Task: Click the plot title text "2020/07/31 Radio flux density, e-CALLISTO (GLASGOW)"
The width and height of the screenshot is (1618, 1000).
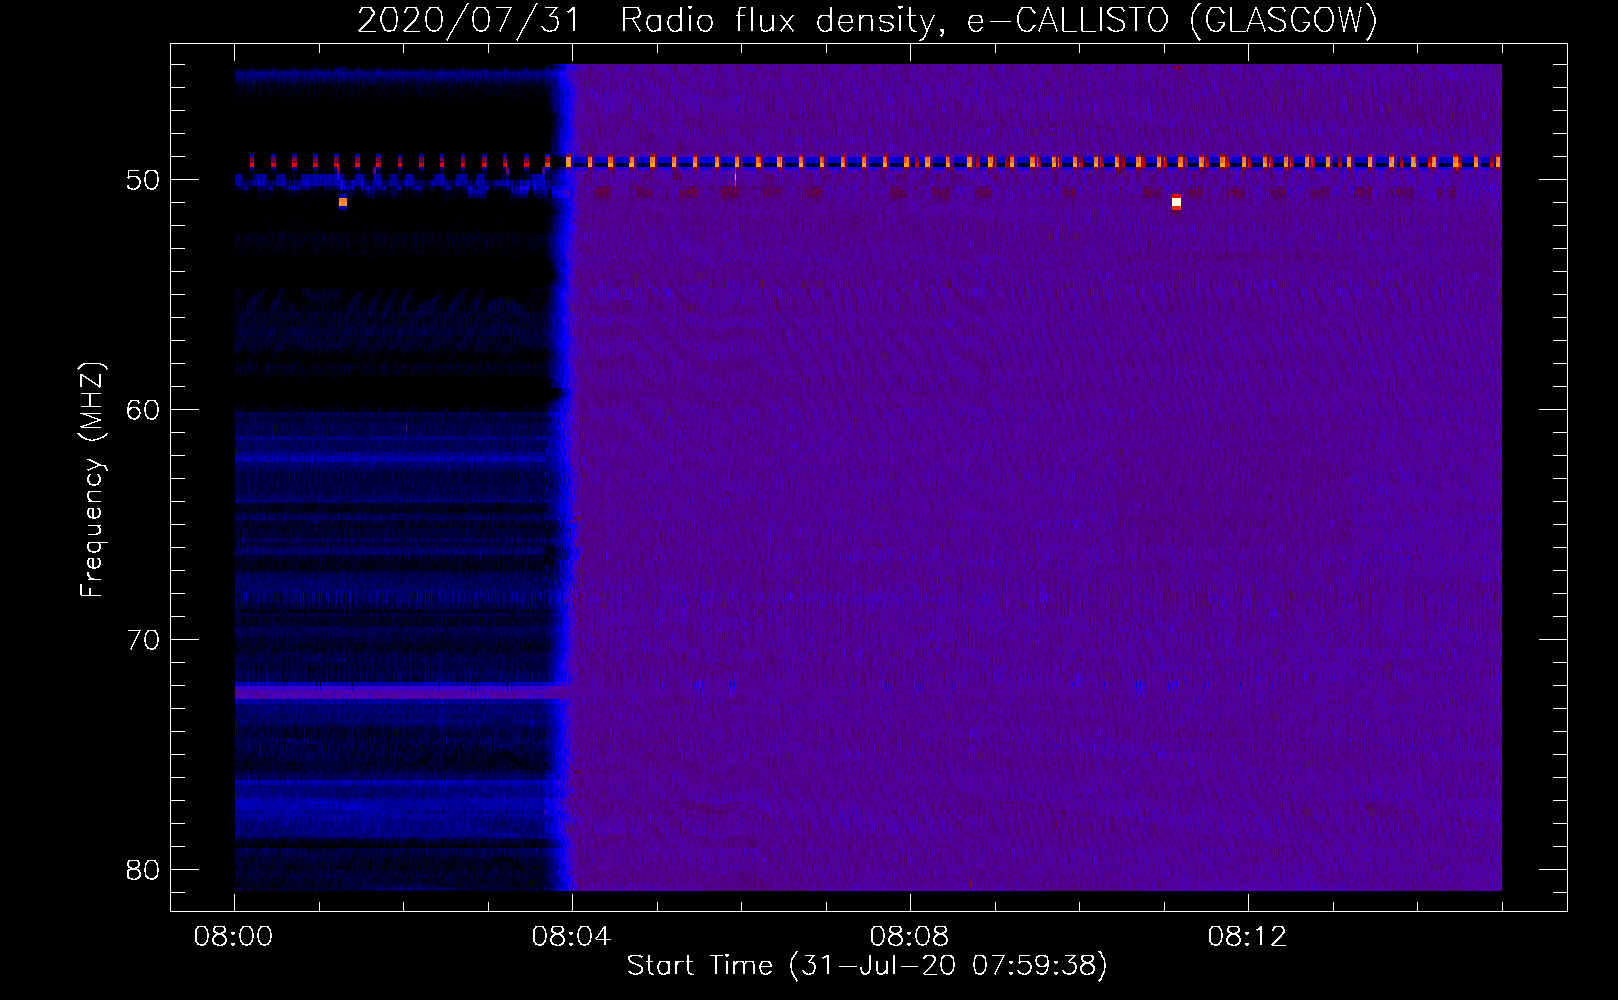Action: pyautogui.click(x=867, y=20)
